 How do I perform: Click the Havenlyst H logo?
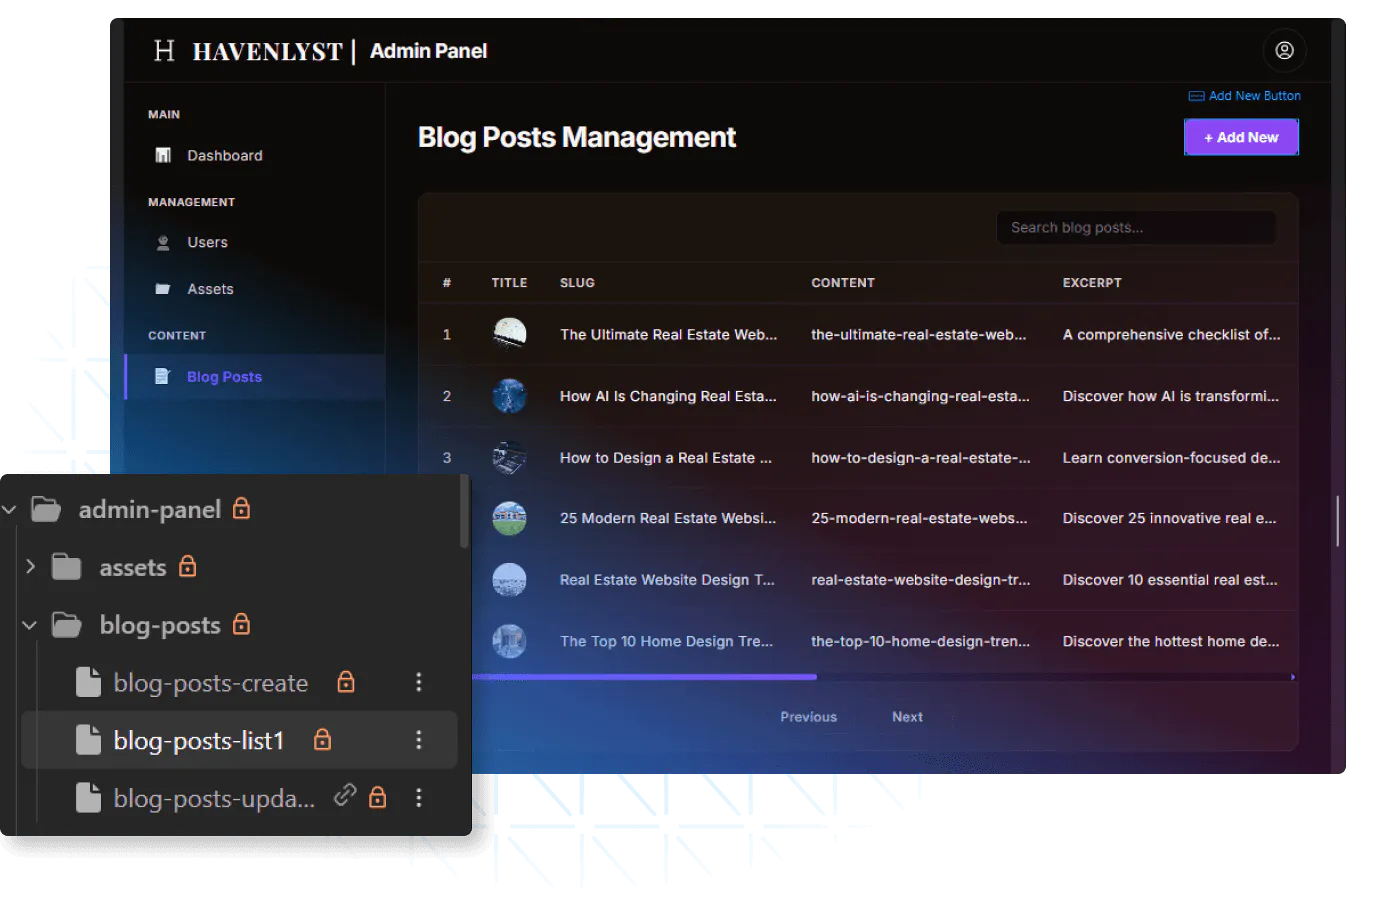[164, 51]
